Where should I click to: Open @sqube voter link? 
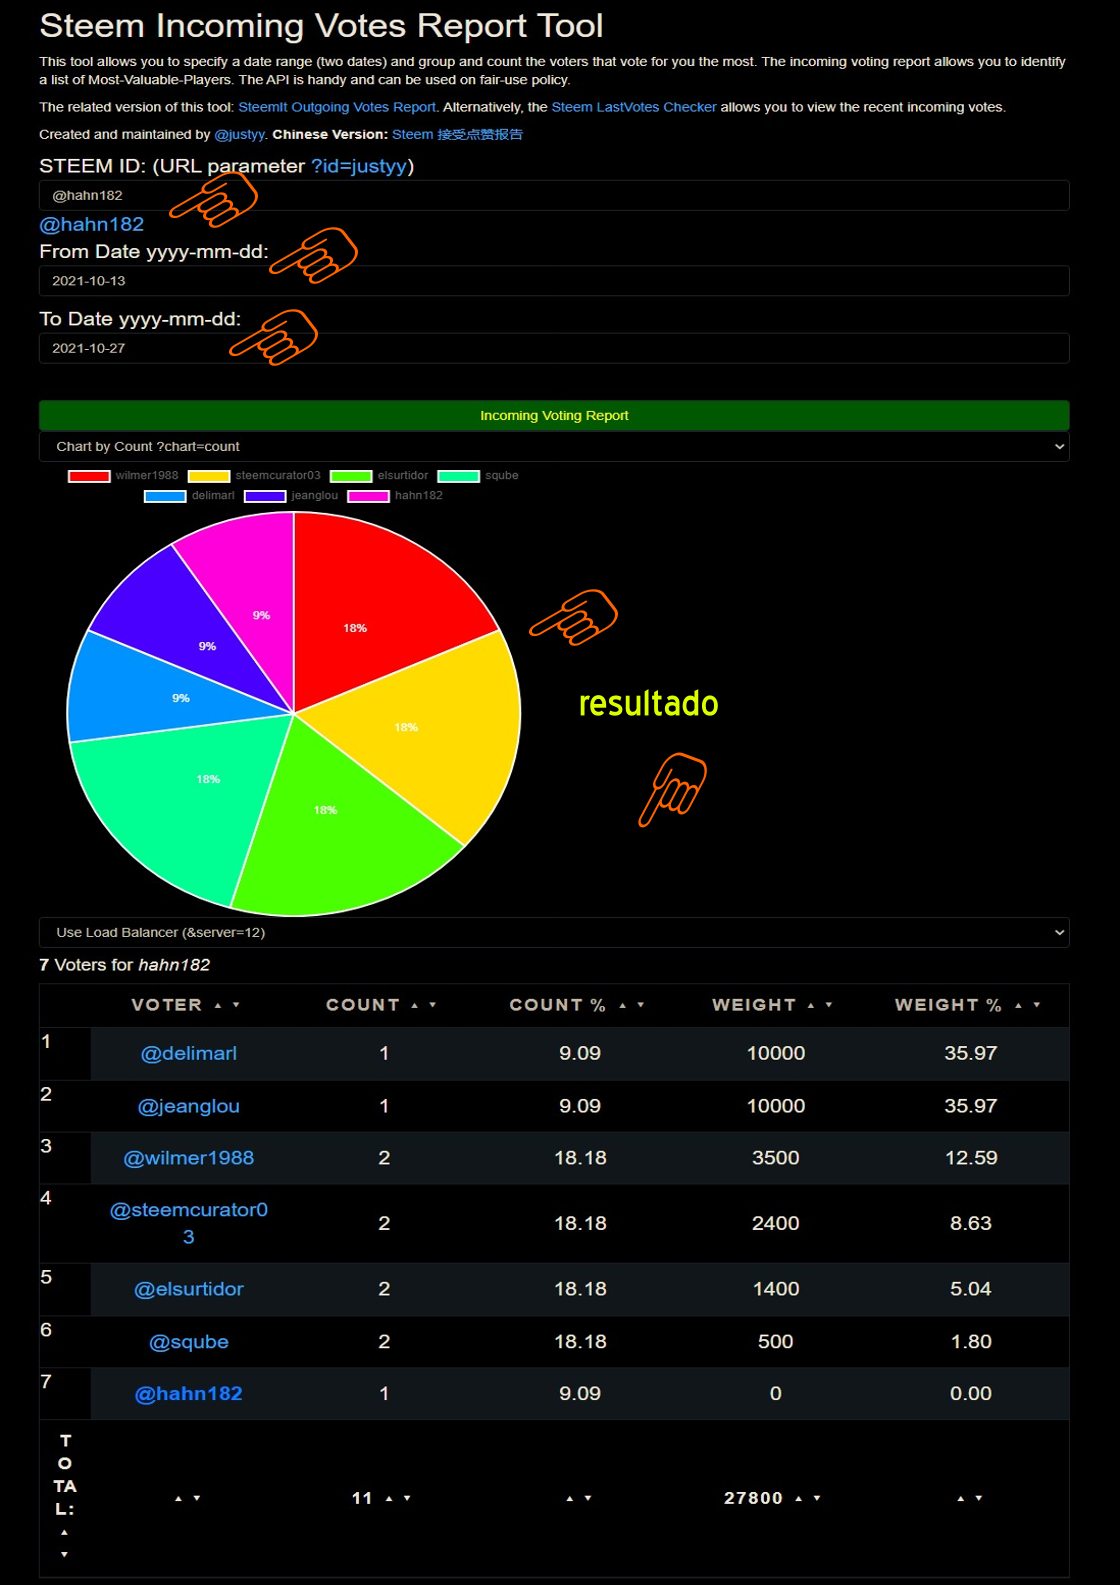point(189,1342)
